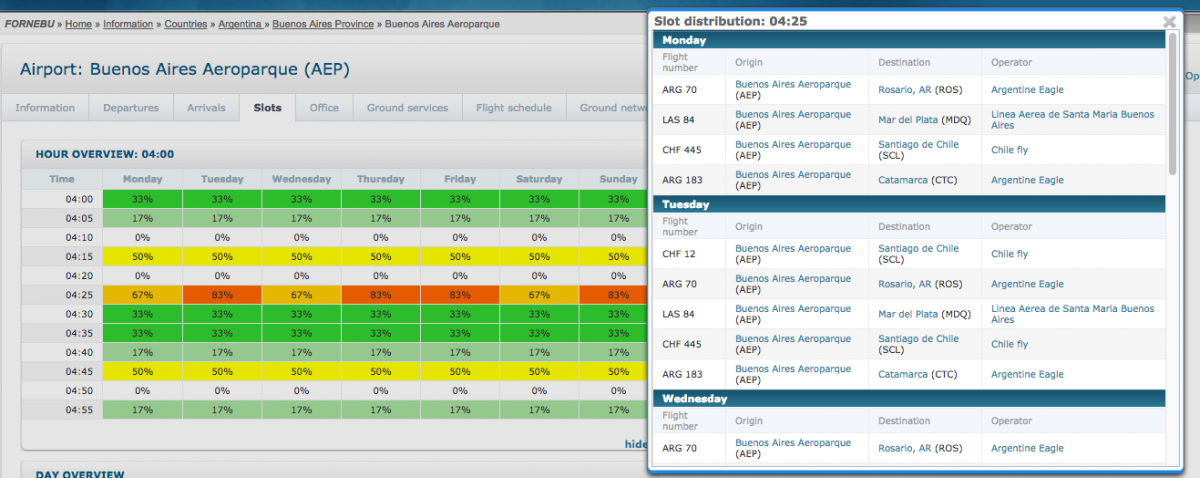Open Chile fly operator in Monday CHF 445 row

pos(1009,150)
